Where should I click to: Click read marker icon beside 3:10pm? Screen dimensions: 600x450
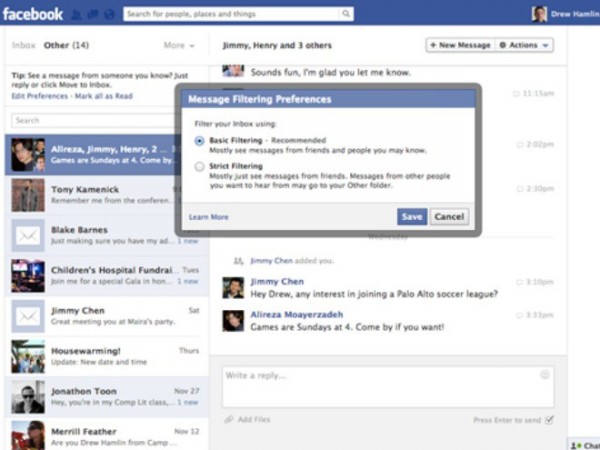tap(519, 282)
